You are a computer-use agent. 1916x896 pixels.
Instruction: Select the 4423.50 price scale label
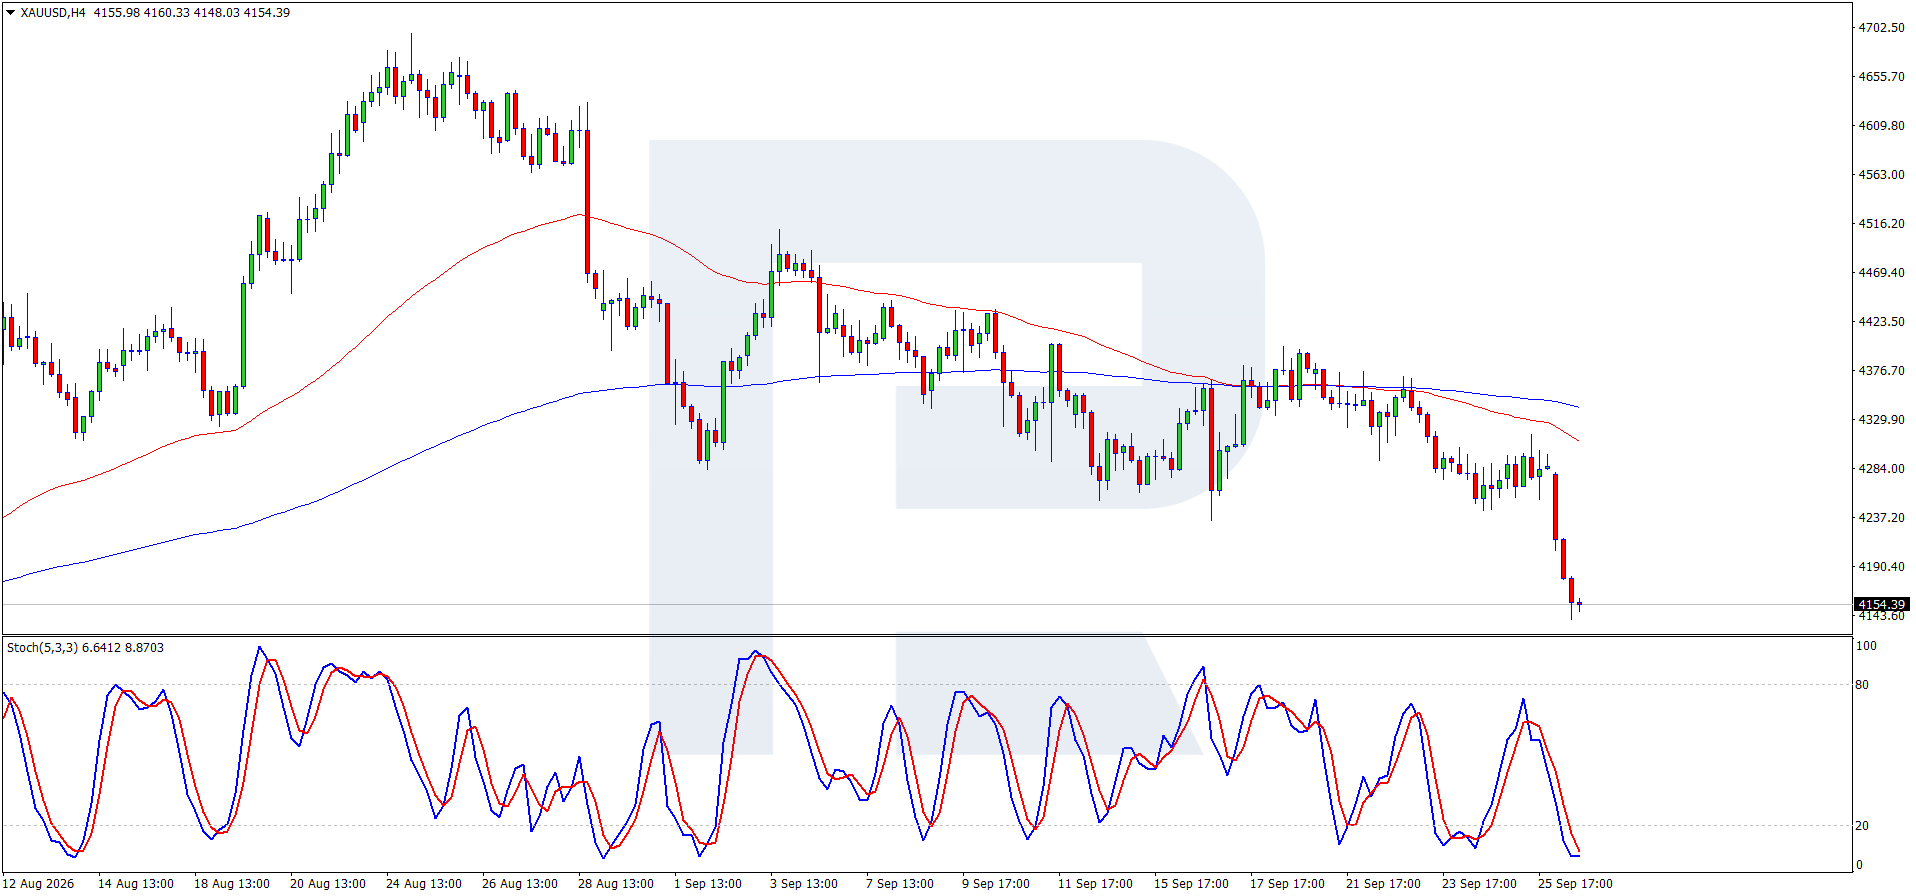tap(1881, 322)
